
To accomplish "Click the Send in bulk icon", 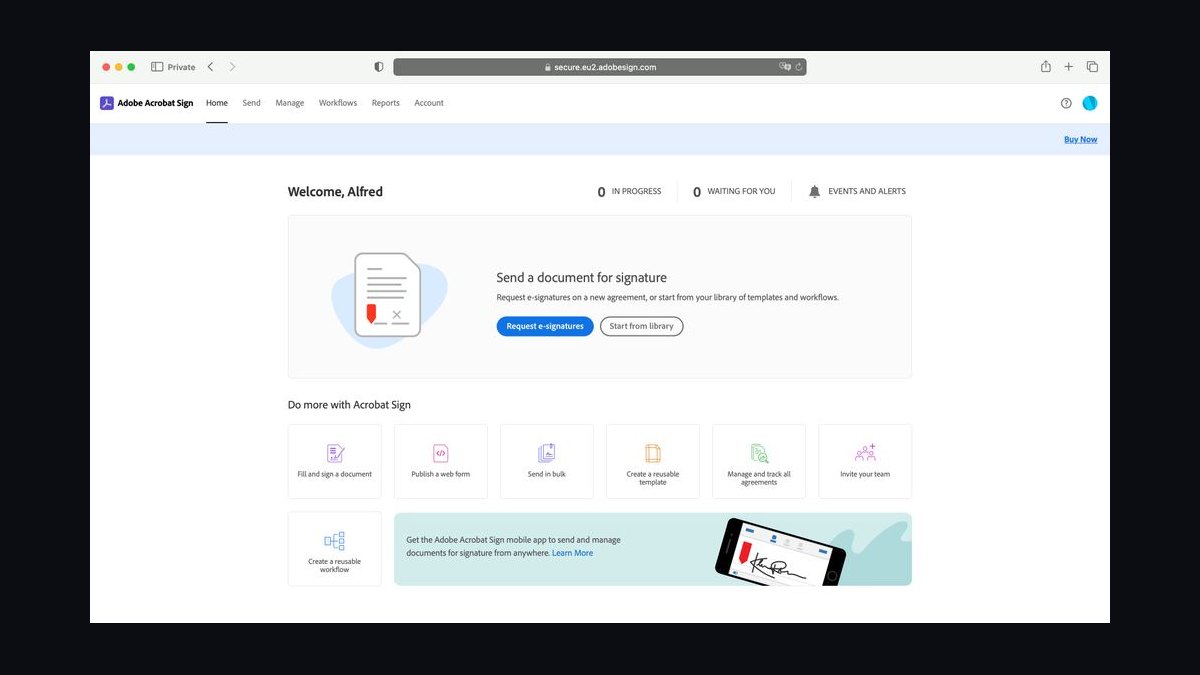I will (x=547, y=453).
